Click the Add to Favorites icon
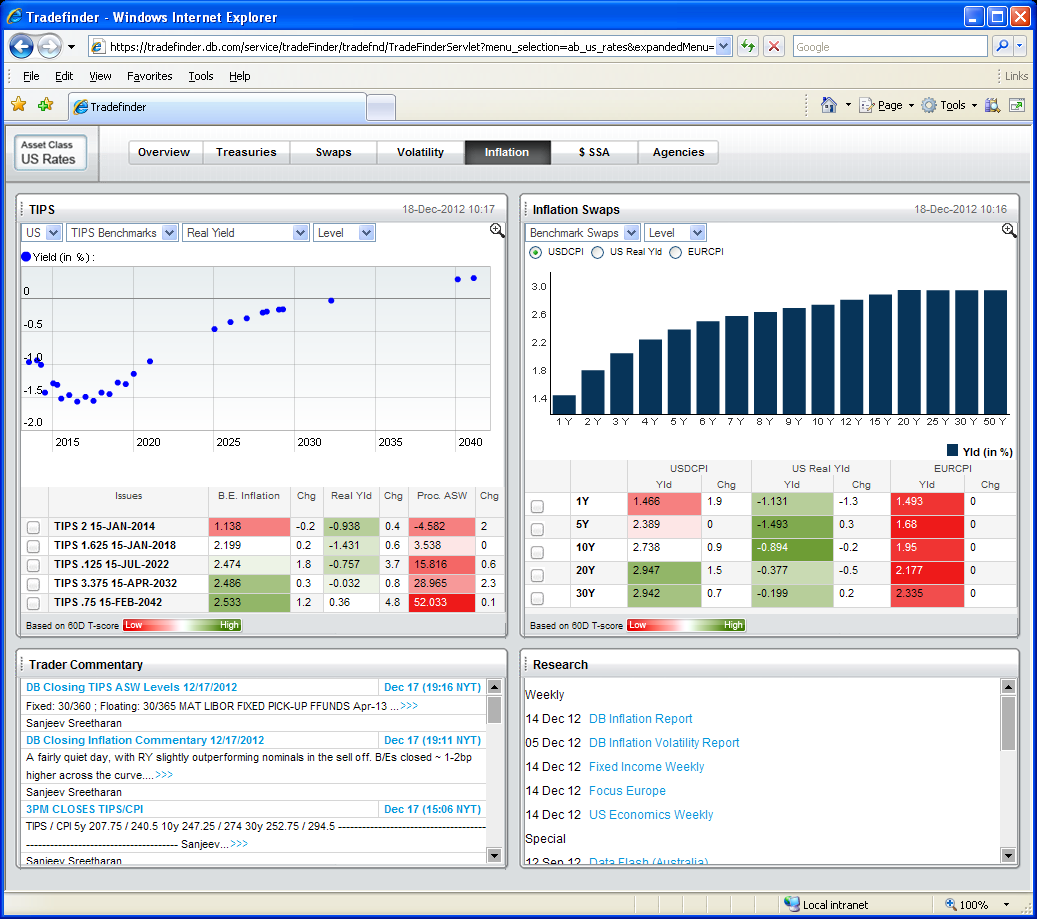1037x919 pixels. (x=45, y=105)
